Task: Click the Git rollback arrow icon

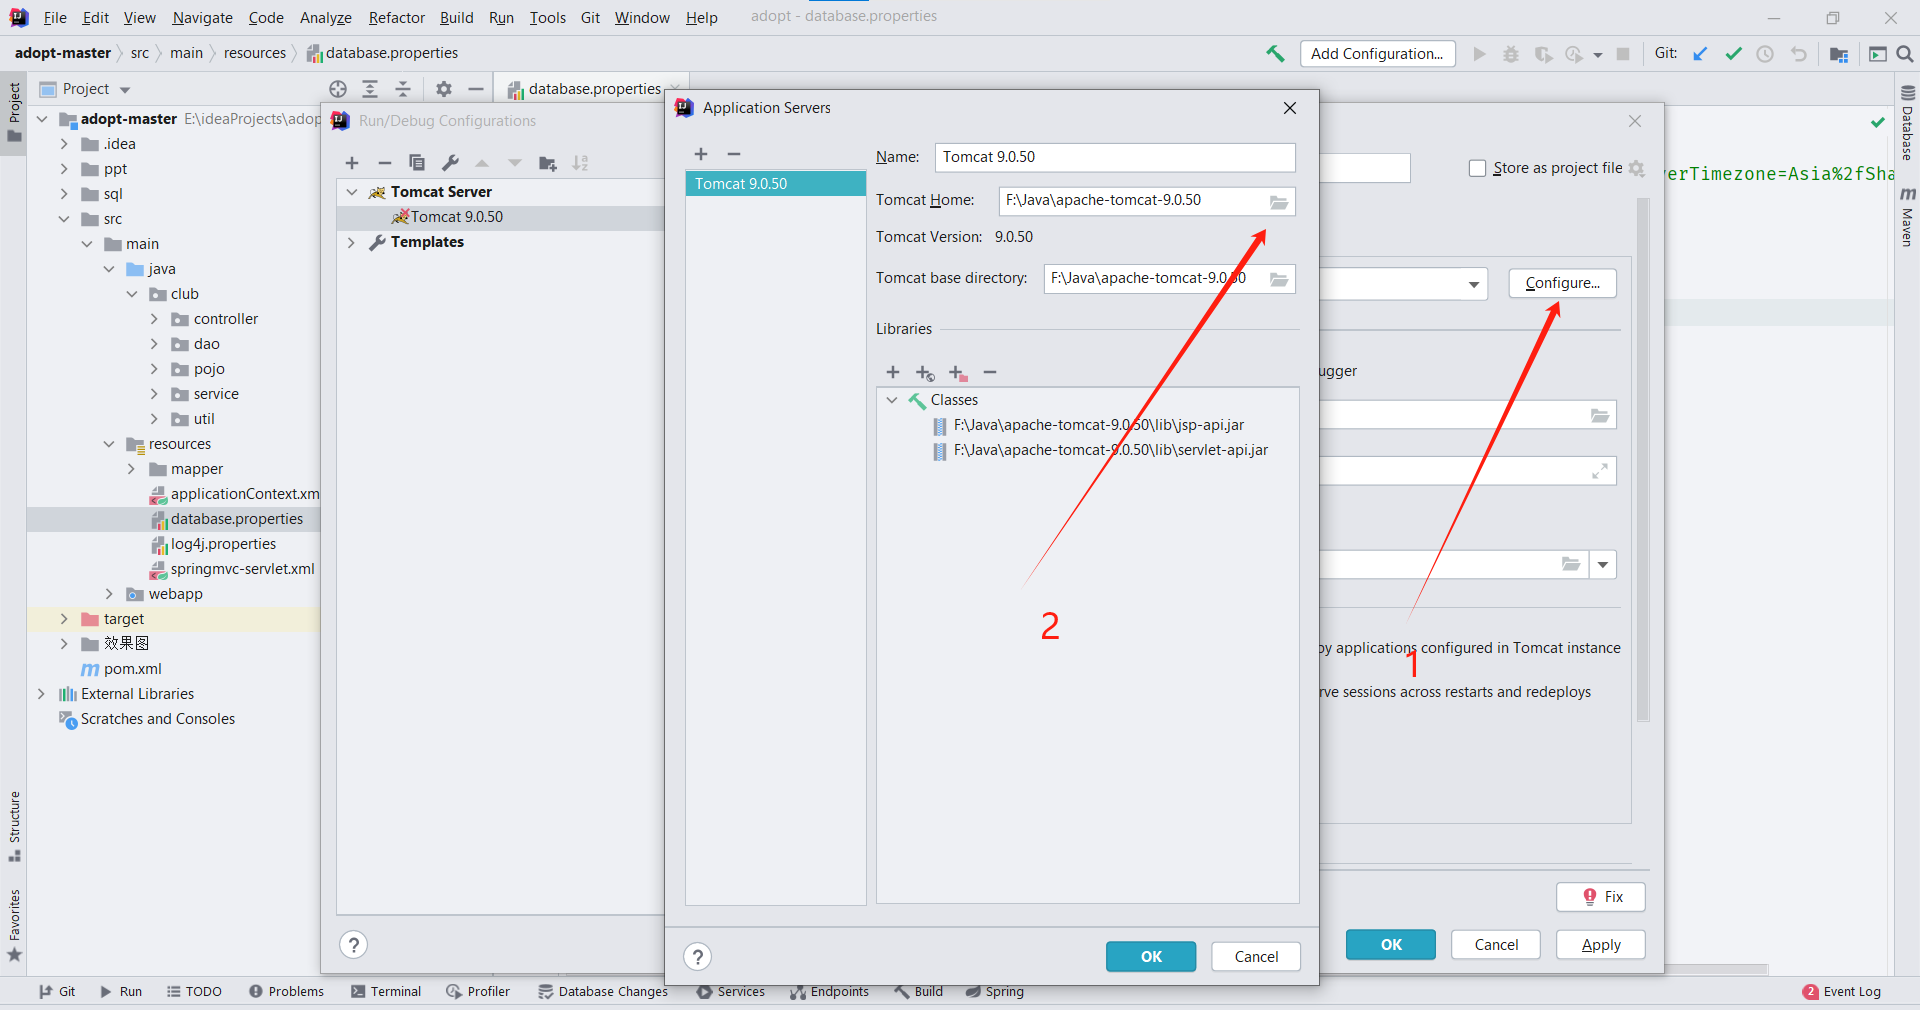Action: click(x=1798, y=54)
